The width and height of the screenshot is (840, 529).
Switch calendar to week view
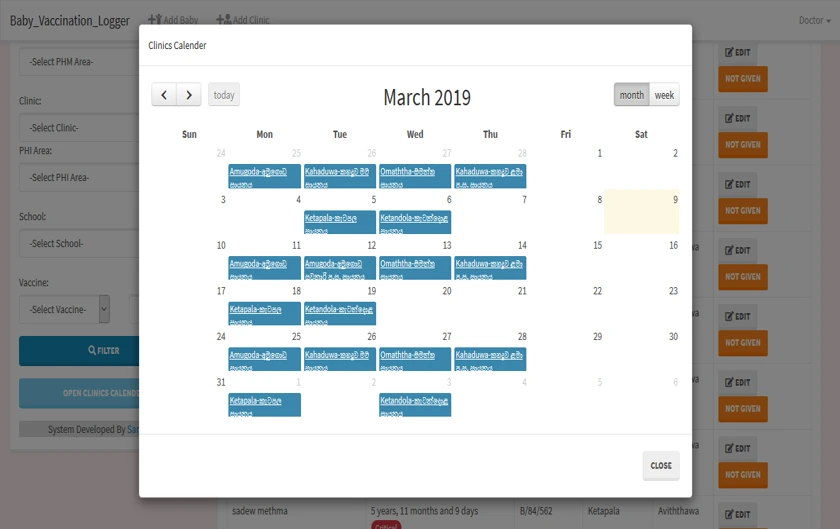point(664,95)
